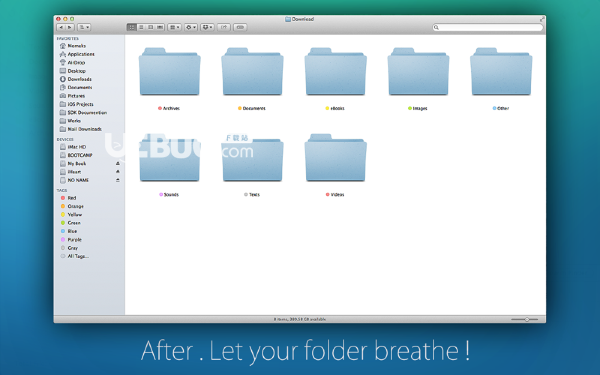Select the iMac HD device

[73, 147]
